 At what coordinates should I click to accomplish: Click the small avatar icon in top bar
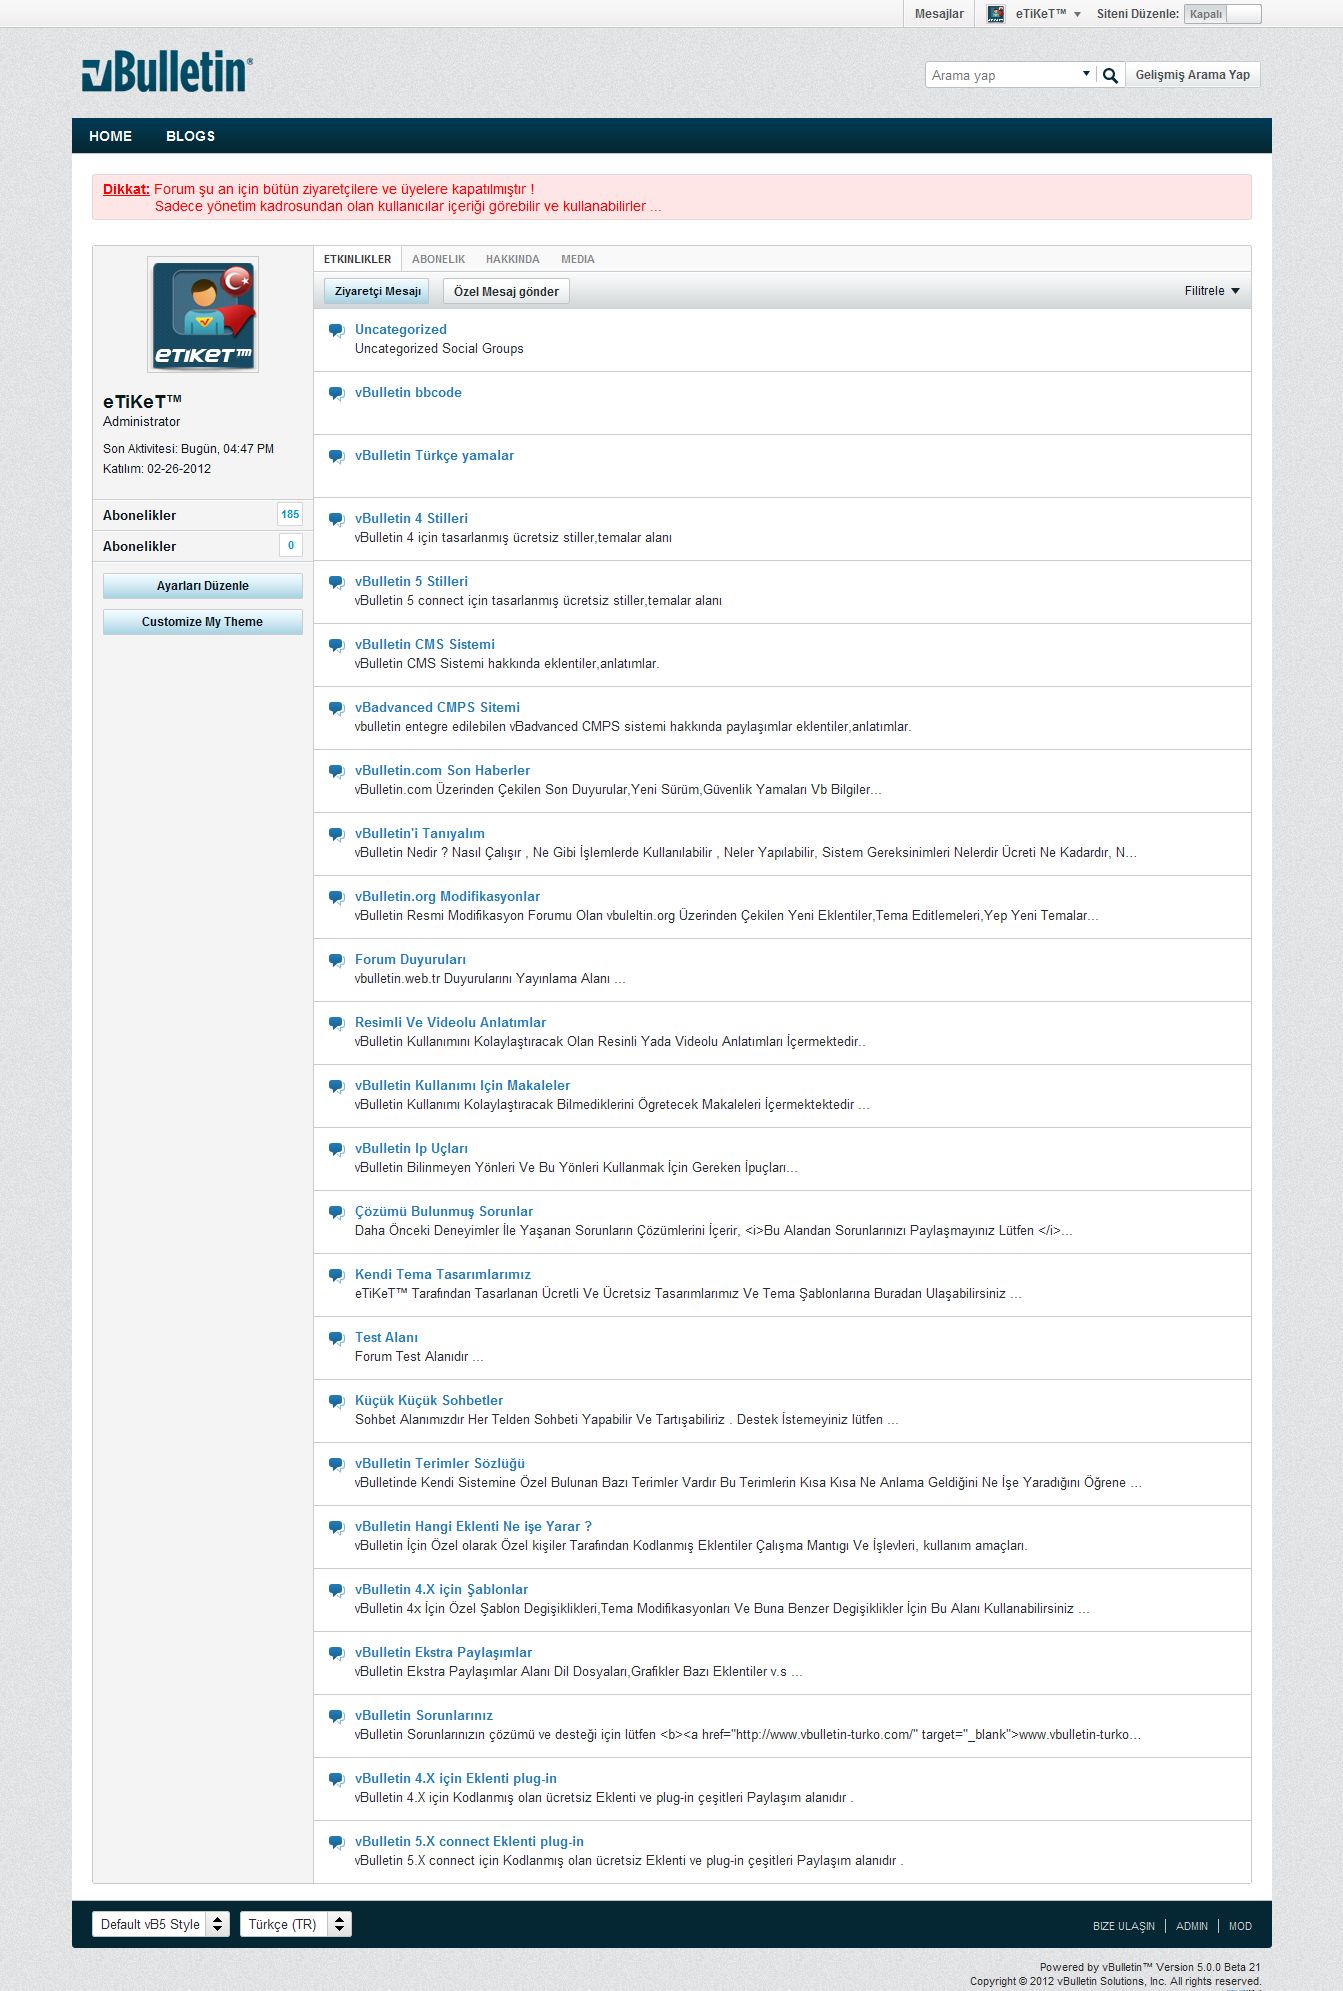point(995,14)
